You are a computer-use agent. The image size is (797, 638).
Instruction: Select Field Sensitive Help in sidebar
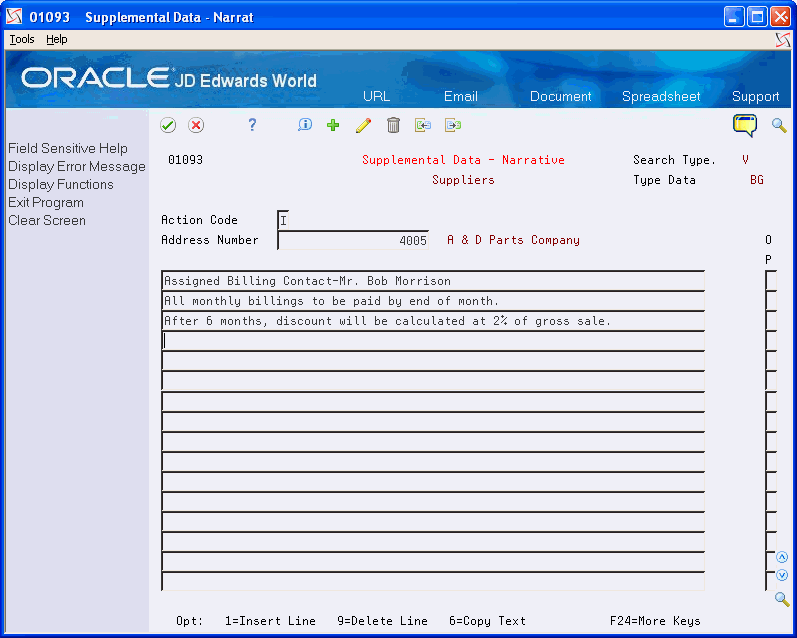coord(68,148)
